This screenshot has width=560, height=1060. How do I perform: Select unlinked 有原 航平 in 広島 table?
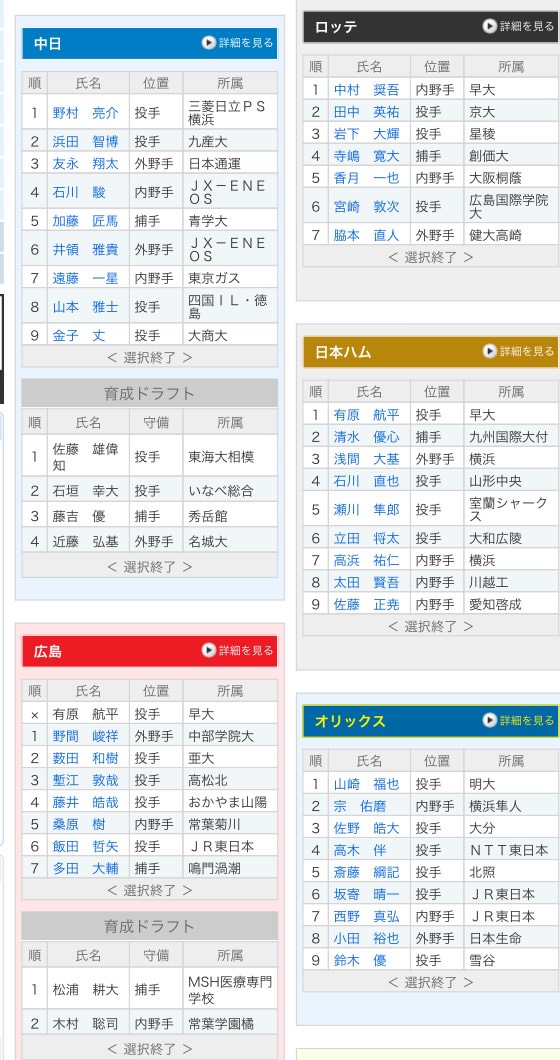click(x=85, y=714)
